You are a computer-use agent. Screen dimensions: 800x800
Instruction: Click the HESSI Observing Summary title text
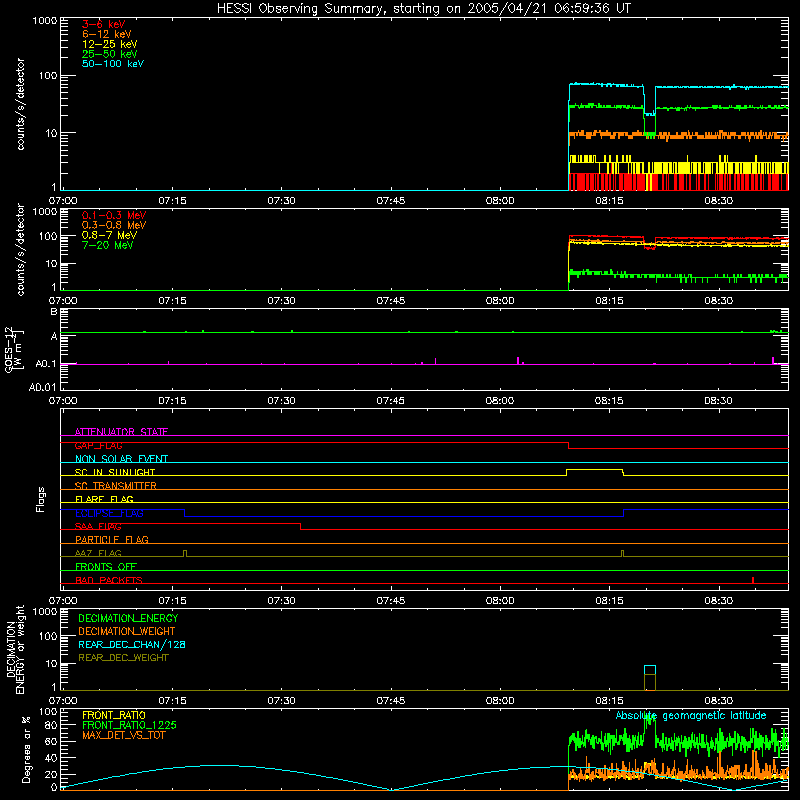(x=424, y=9)
